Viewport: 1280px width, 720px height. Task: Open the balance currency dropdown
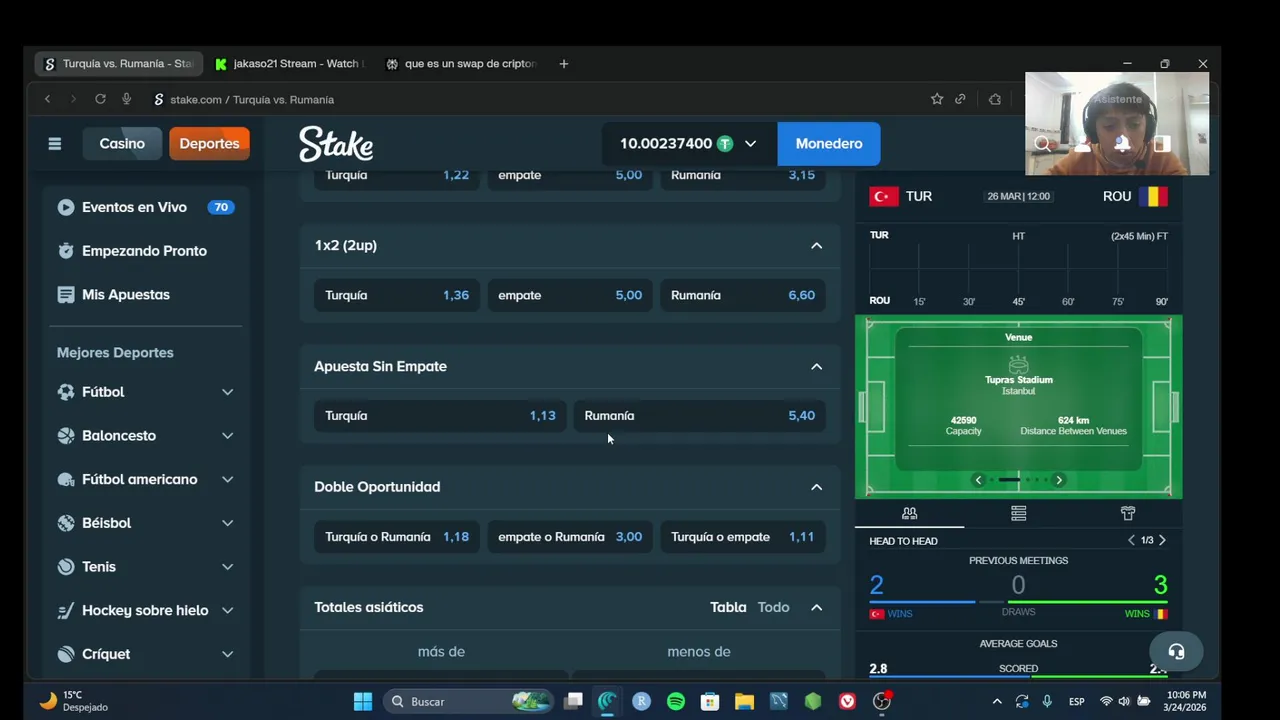point(750,144)
